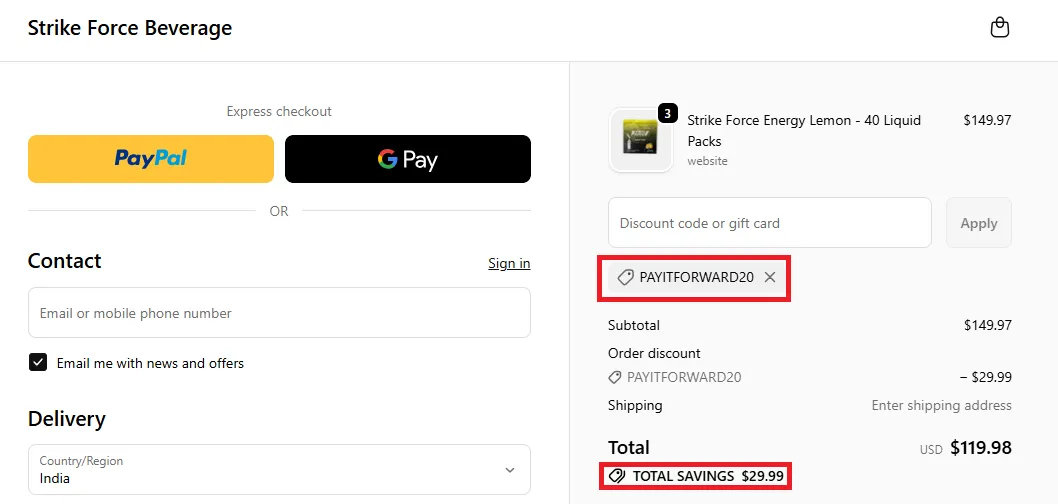Image resolution: width=1058 pixels, height=504 pixels.
Task: Remove the PAYITFORWARD20 discount code
Action: (770, 277)
